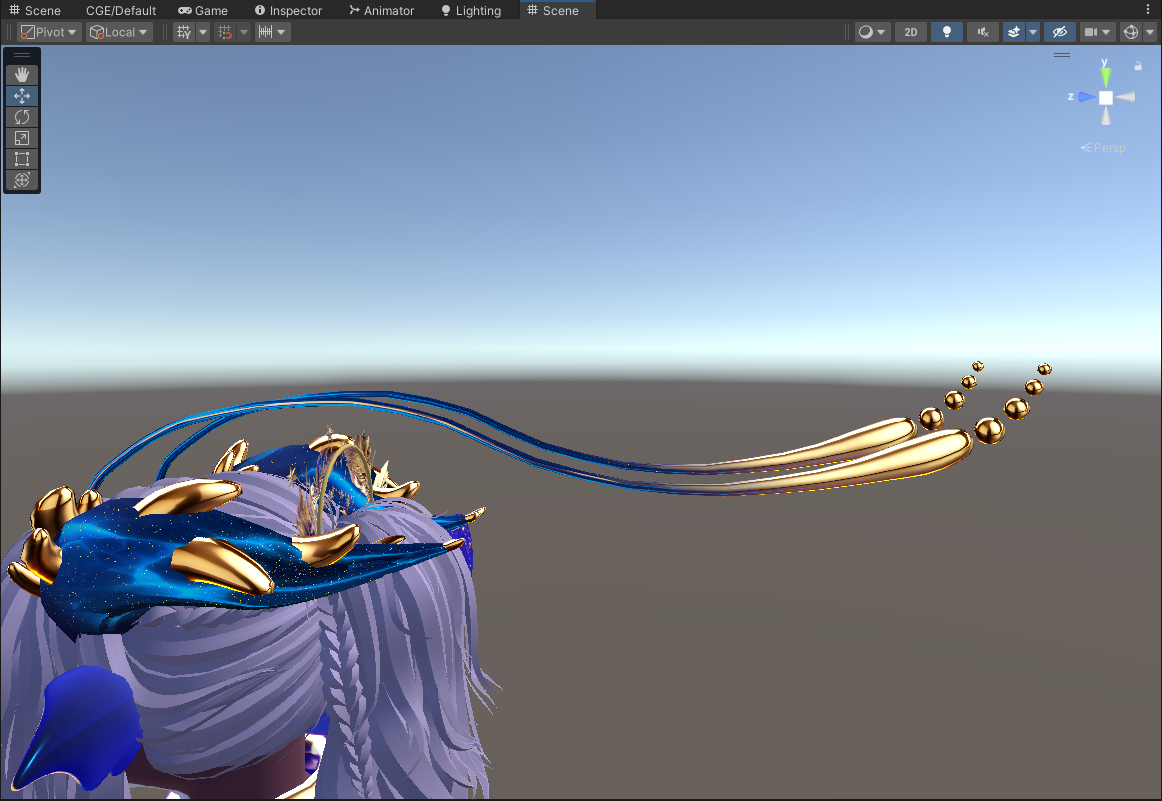Image resolution: width=1162 pixels, height=801 pixels.
Task: Switch to the first Scene tab
Action: 35,10
